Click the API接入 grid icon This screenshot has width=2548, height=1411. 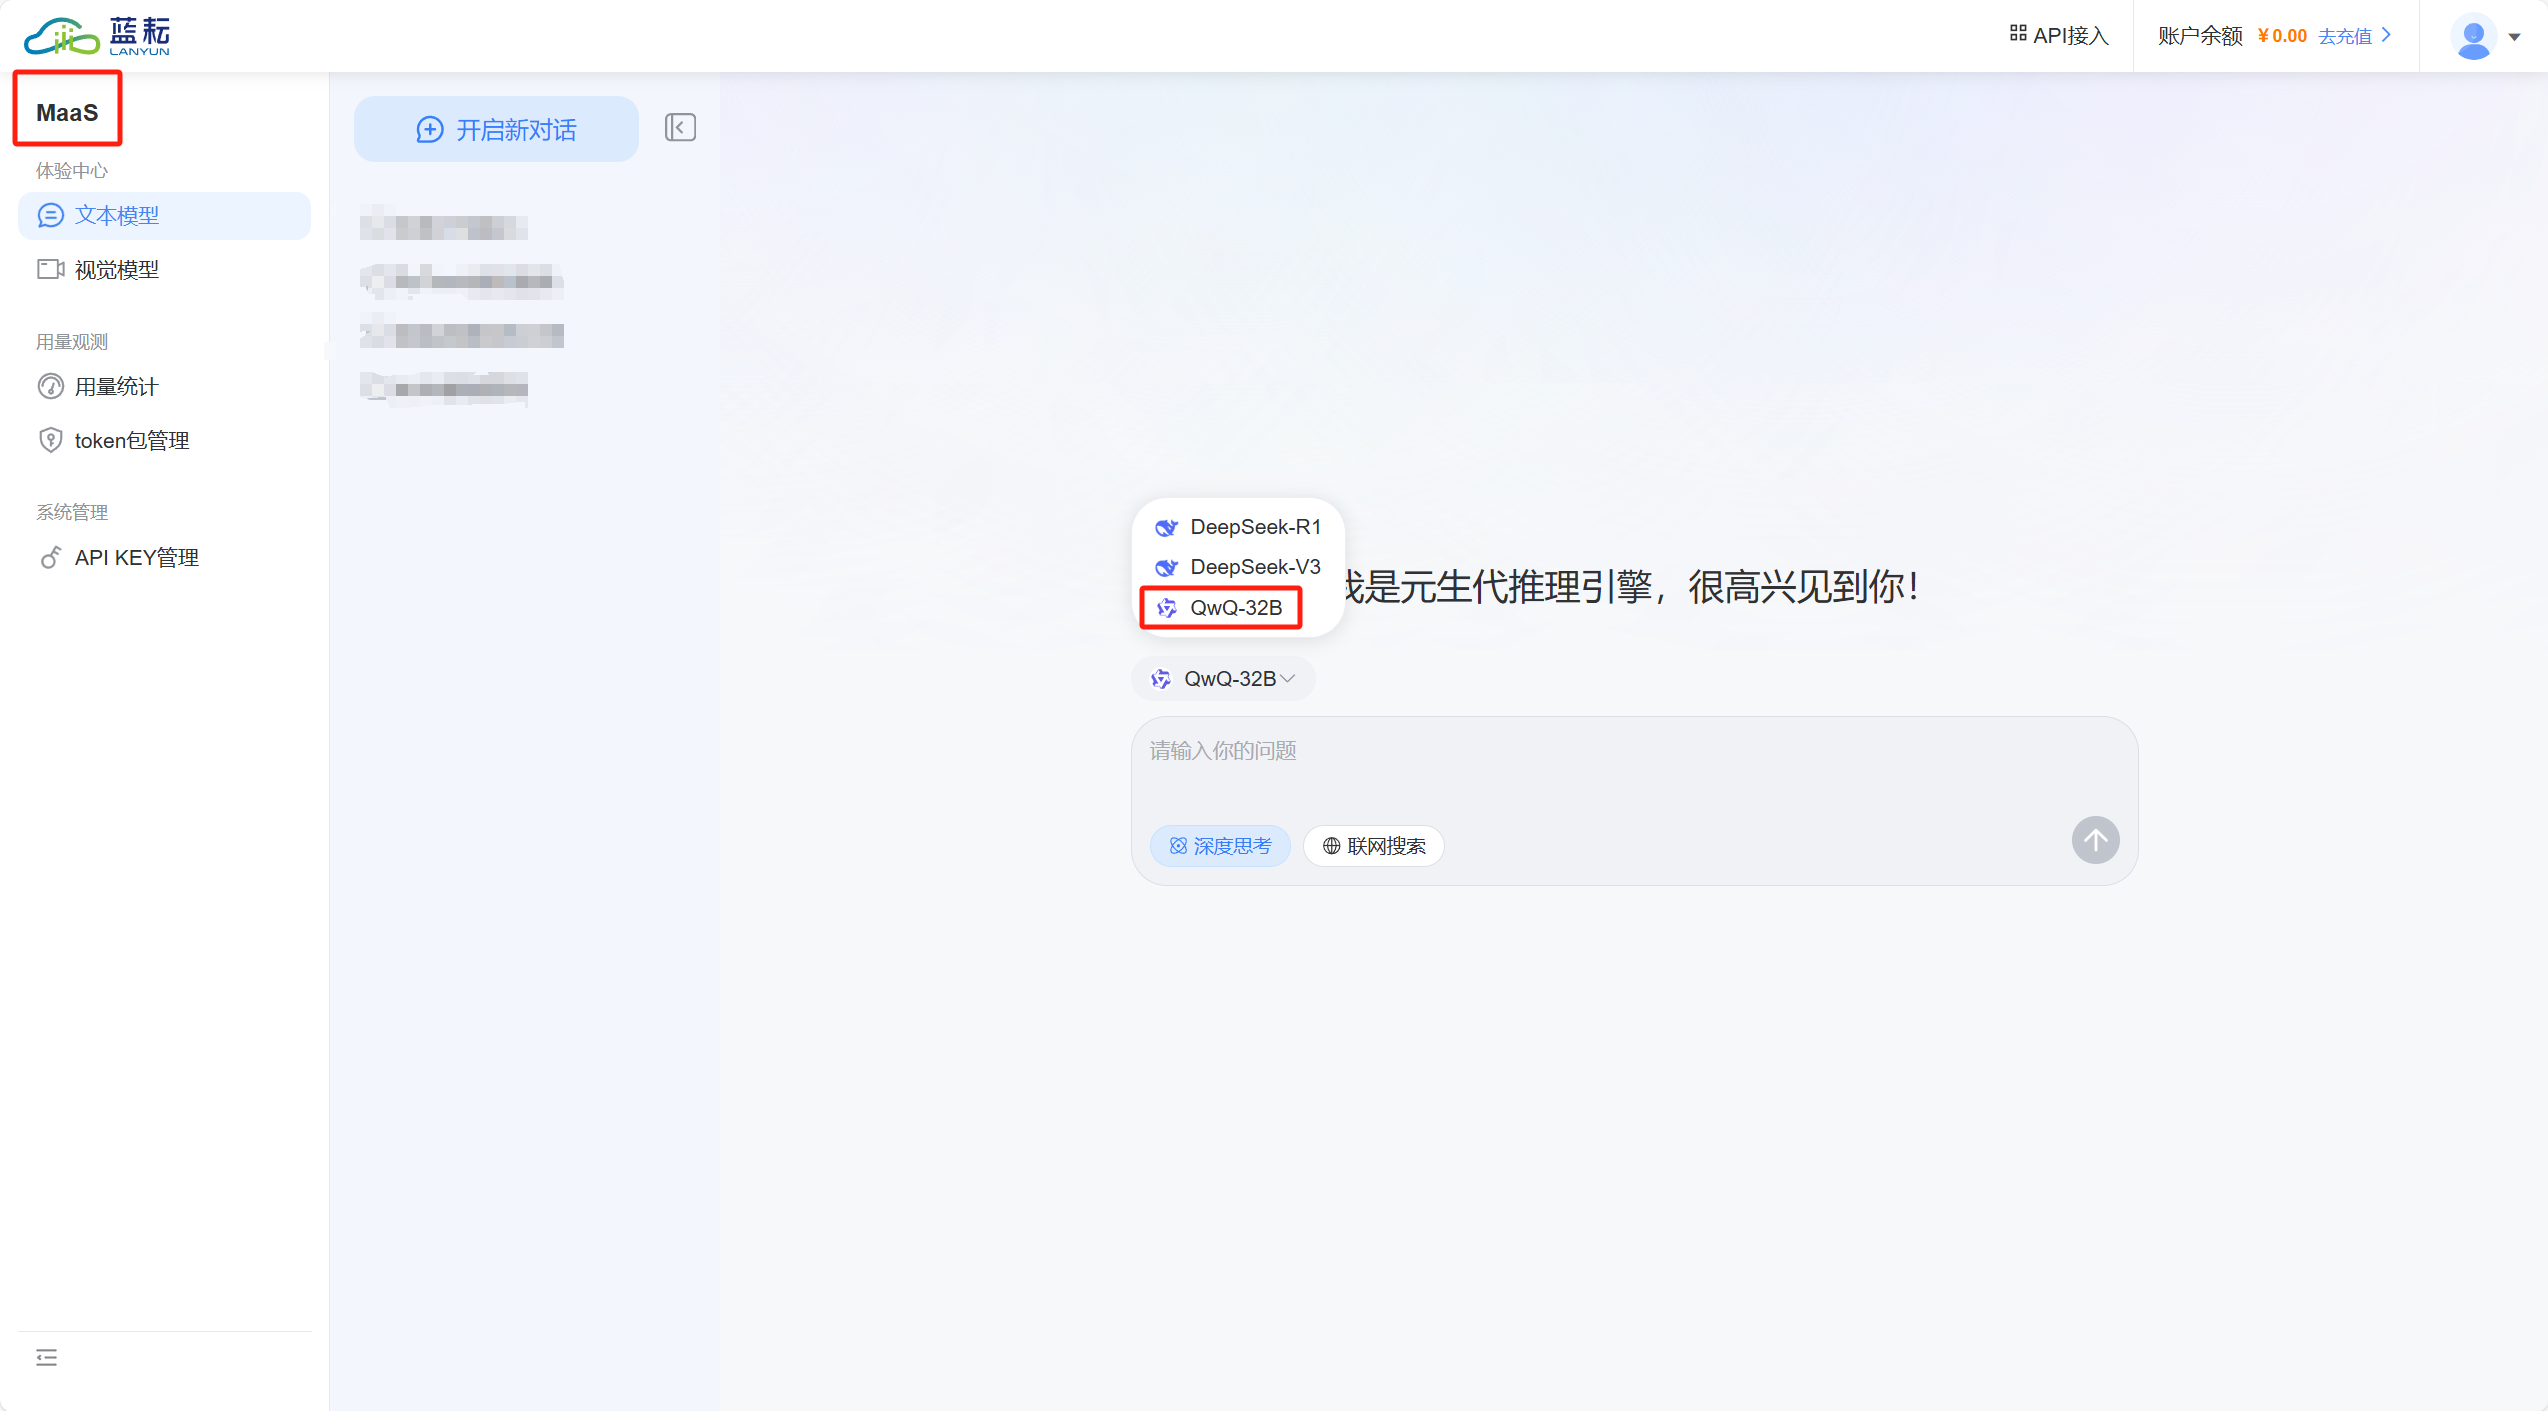(2018, 34)
